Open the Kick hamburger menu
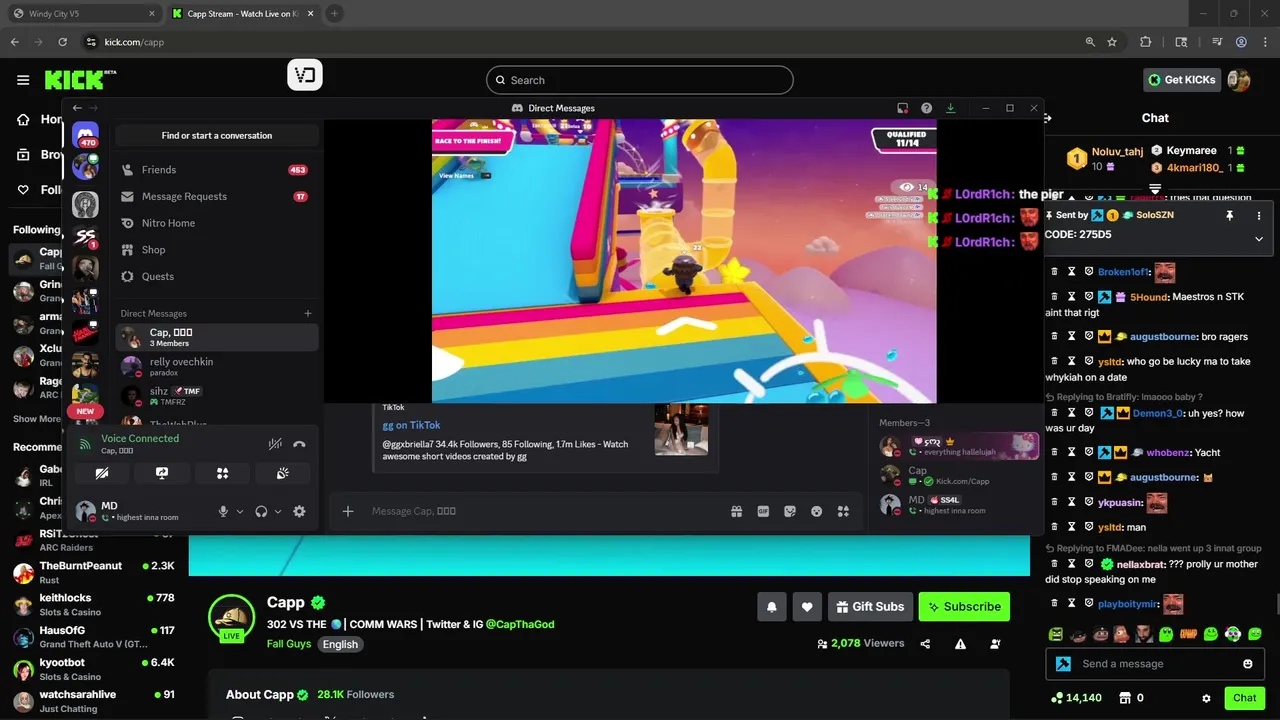 tap(23, 80)
